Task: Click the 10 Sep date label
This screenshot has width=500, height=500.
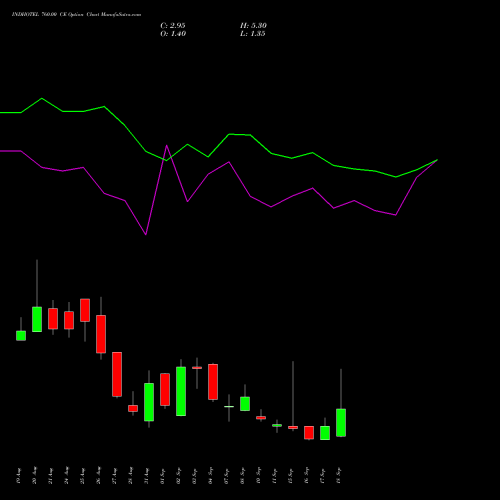Action: pyautogui.click(x=259, y=476)
